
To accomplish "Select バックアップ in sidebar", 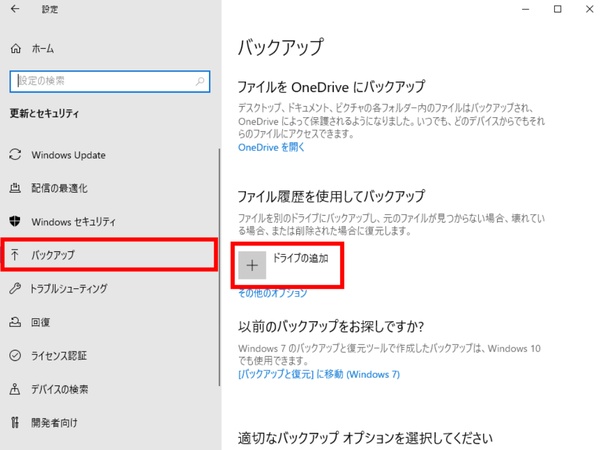I will (53, 255).
